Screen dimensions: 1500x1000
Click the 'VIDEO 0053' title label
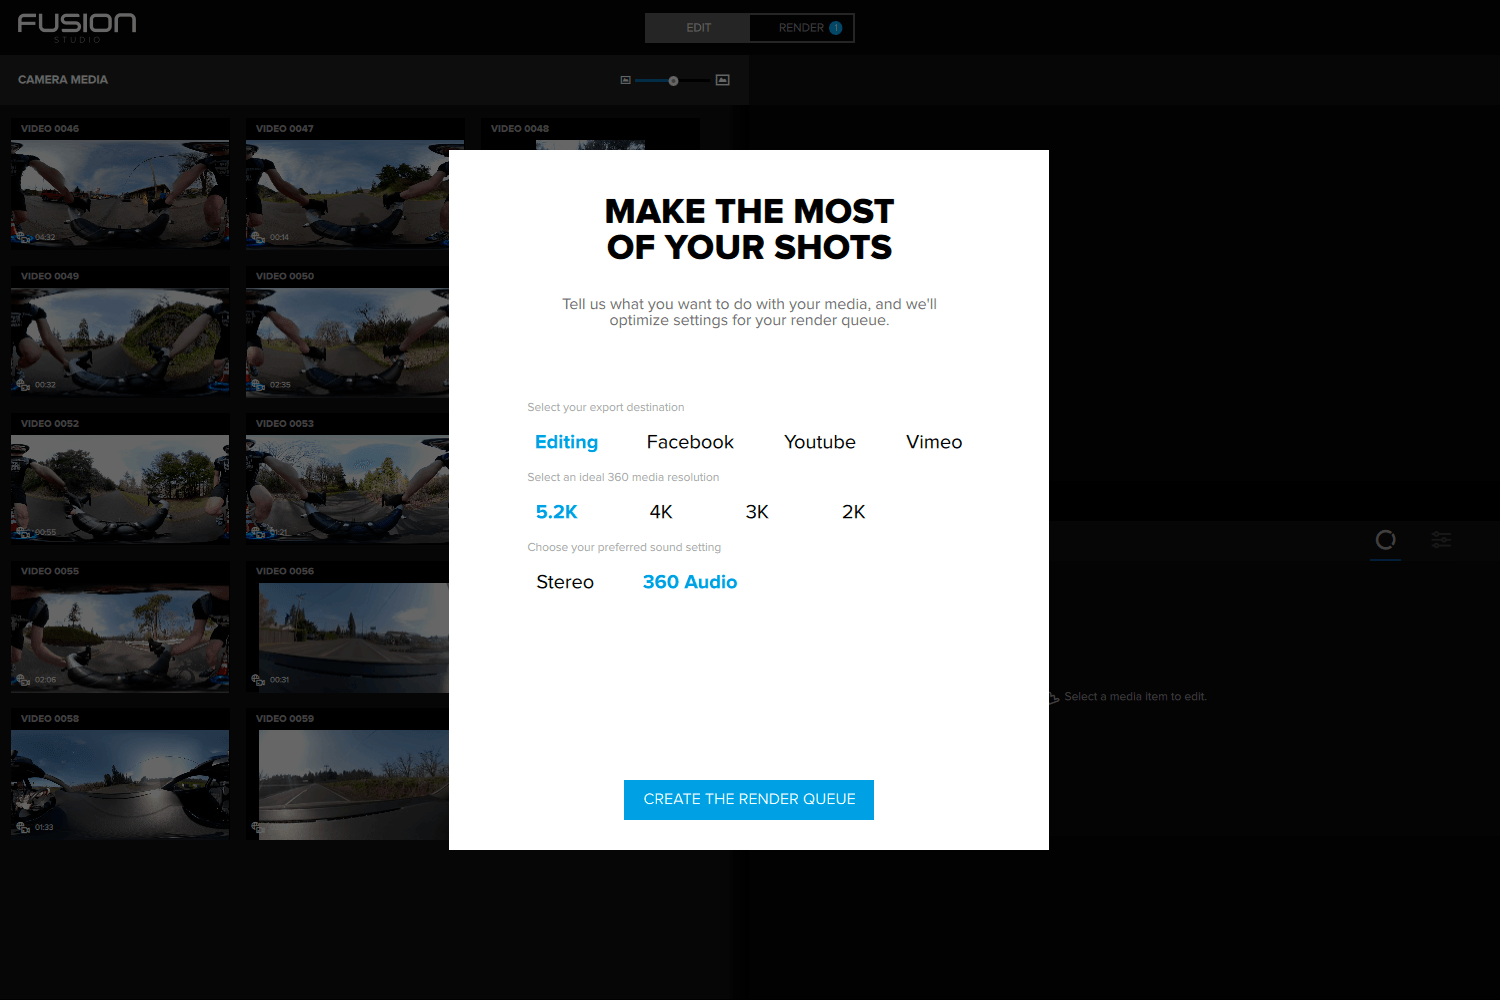[285, 423]
